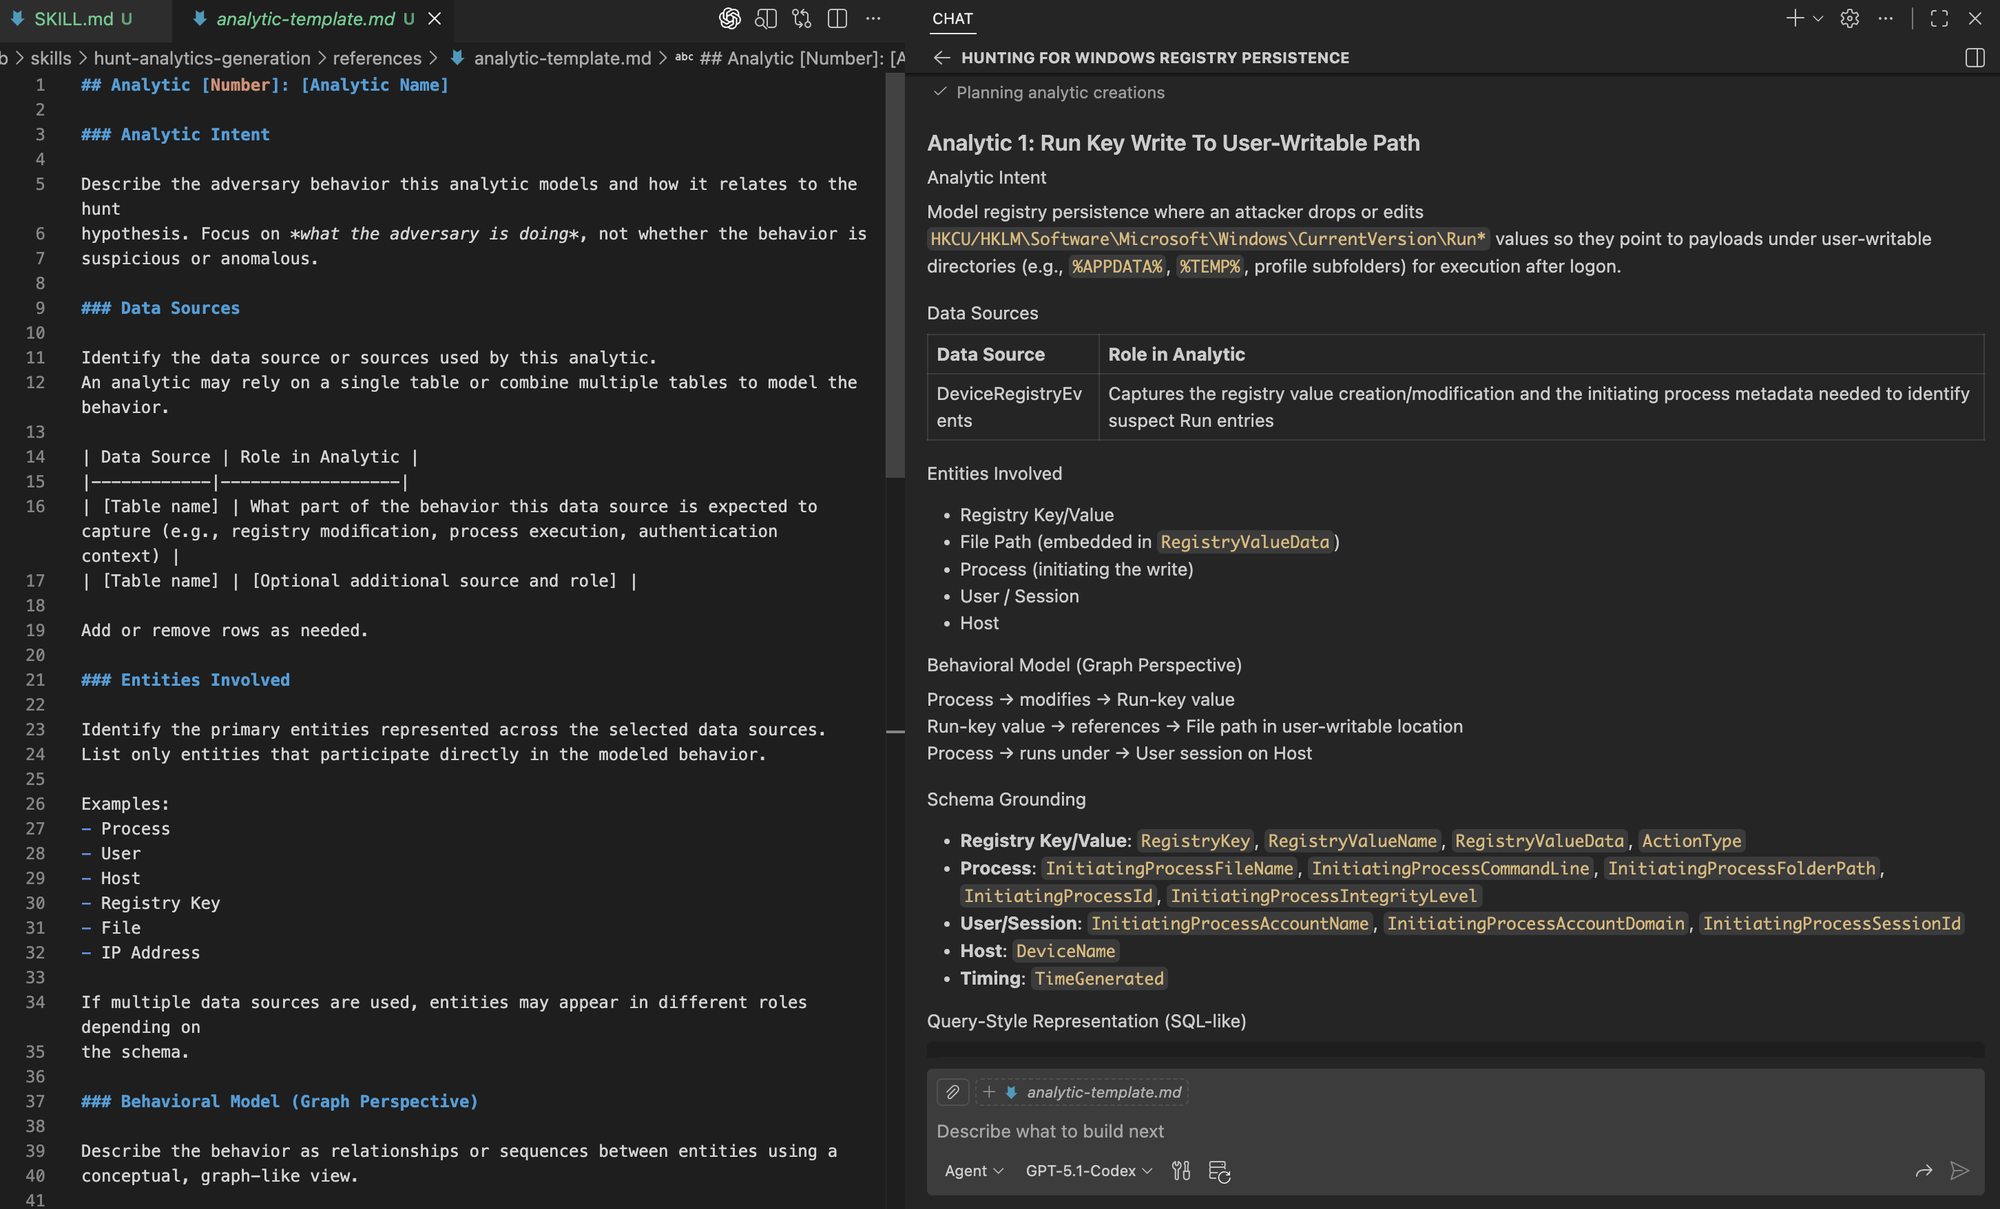Open chat settings gear
The height and width of the screenshot is (1209, 2000).
pyautogui.click(x=1850, y=18)
